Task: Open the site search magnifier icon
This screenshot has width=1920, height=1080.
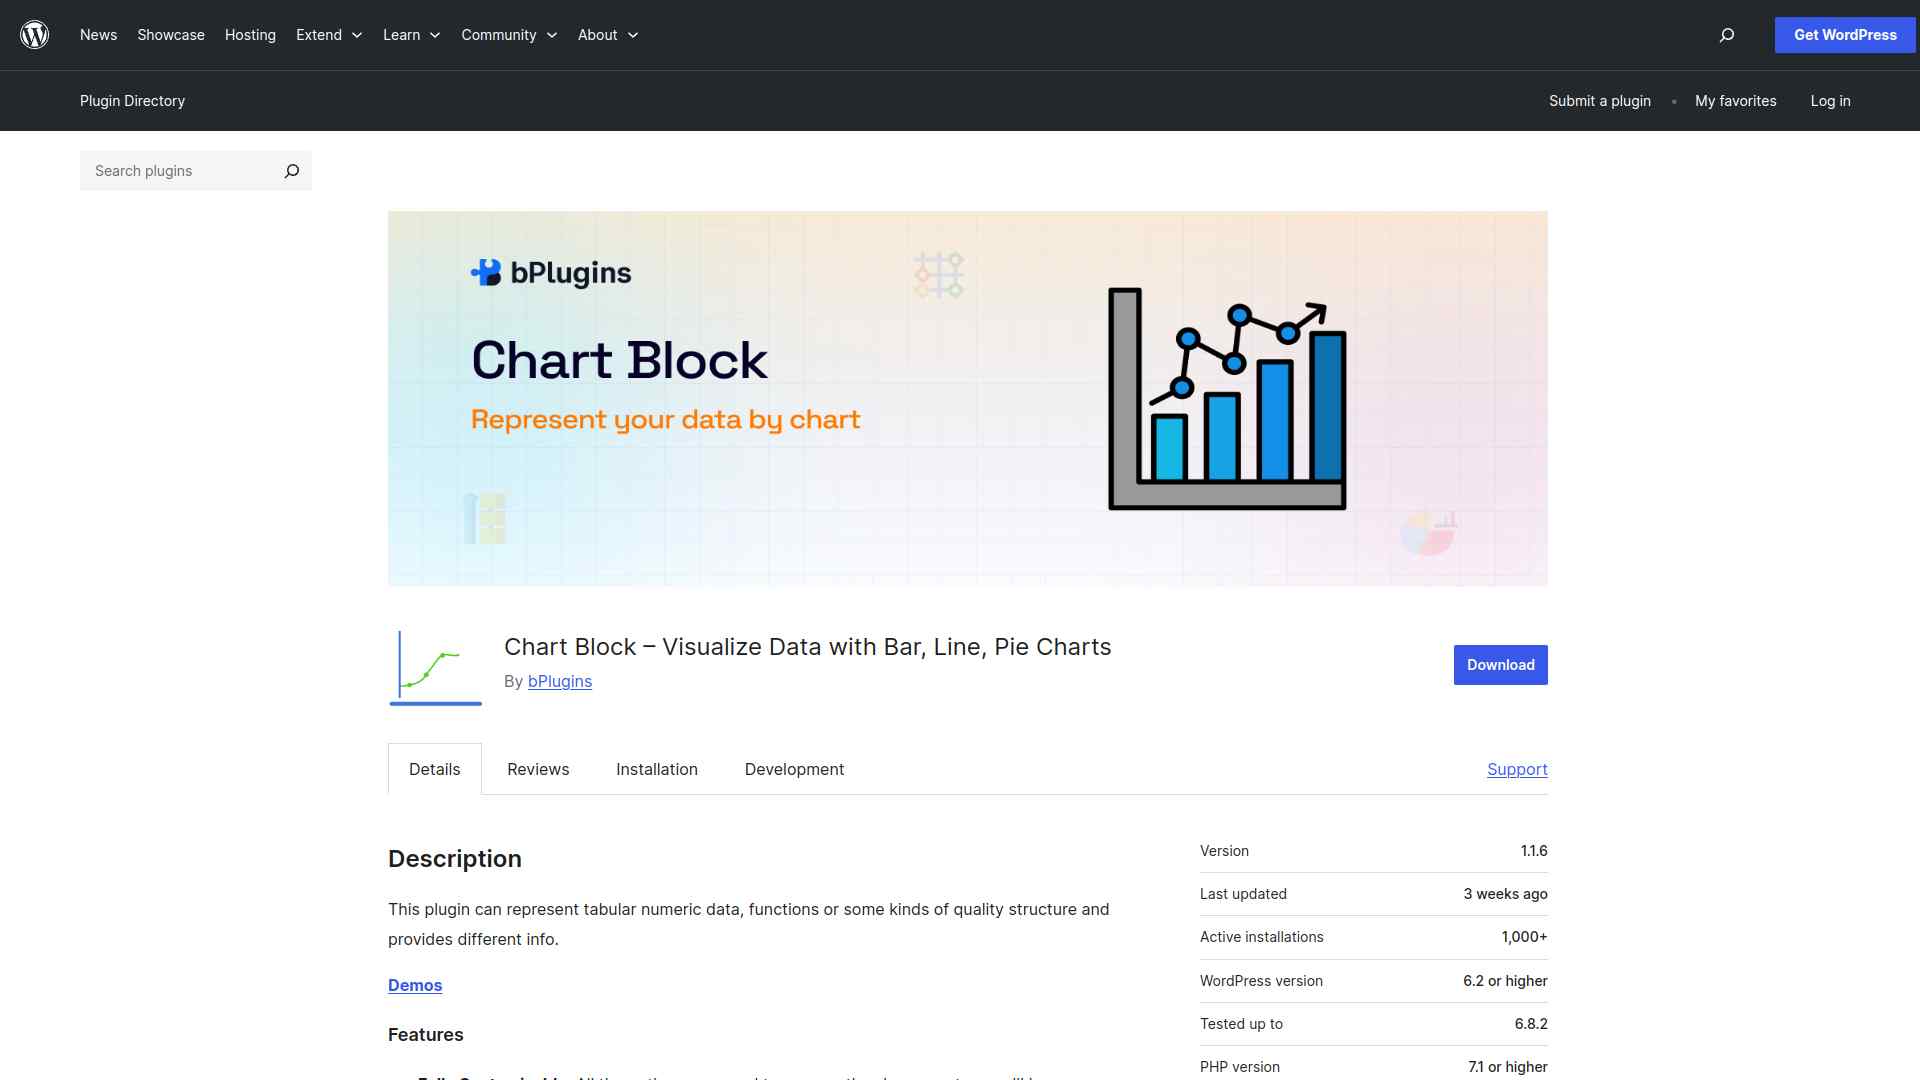Action: tap(1726, 35)
